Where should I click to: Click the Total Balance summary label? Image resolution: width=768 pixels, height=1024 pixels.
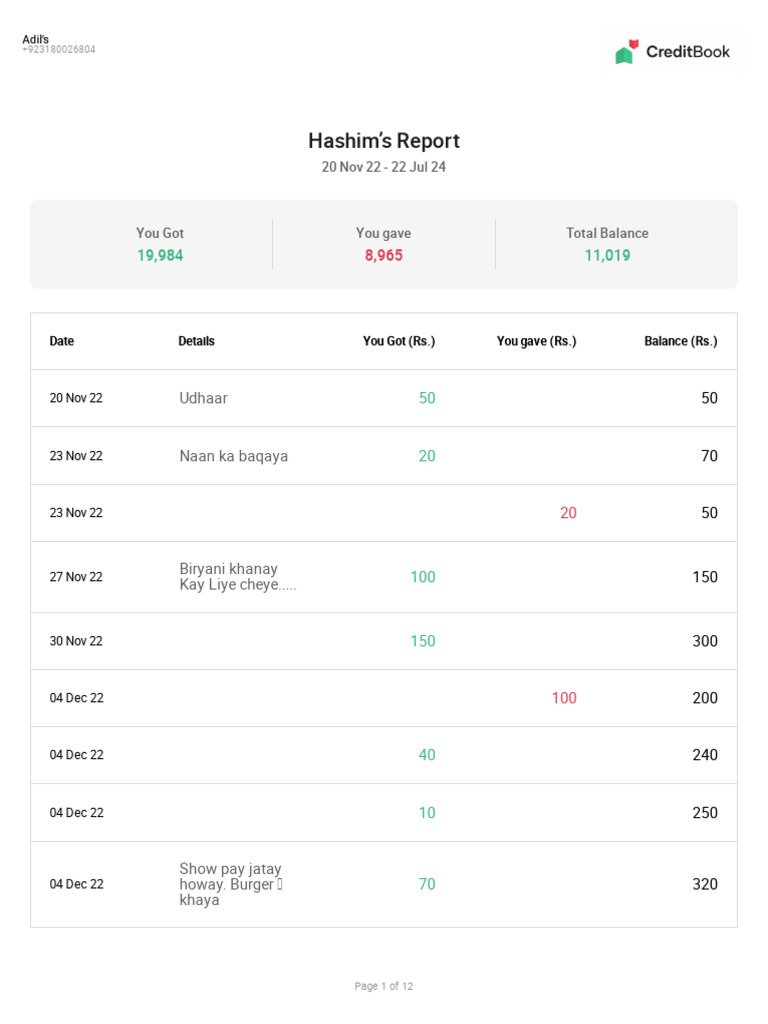[x=607, y=233]
